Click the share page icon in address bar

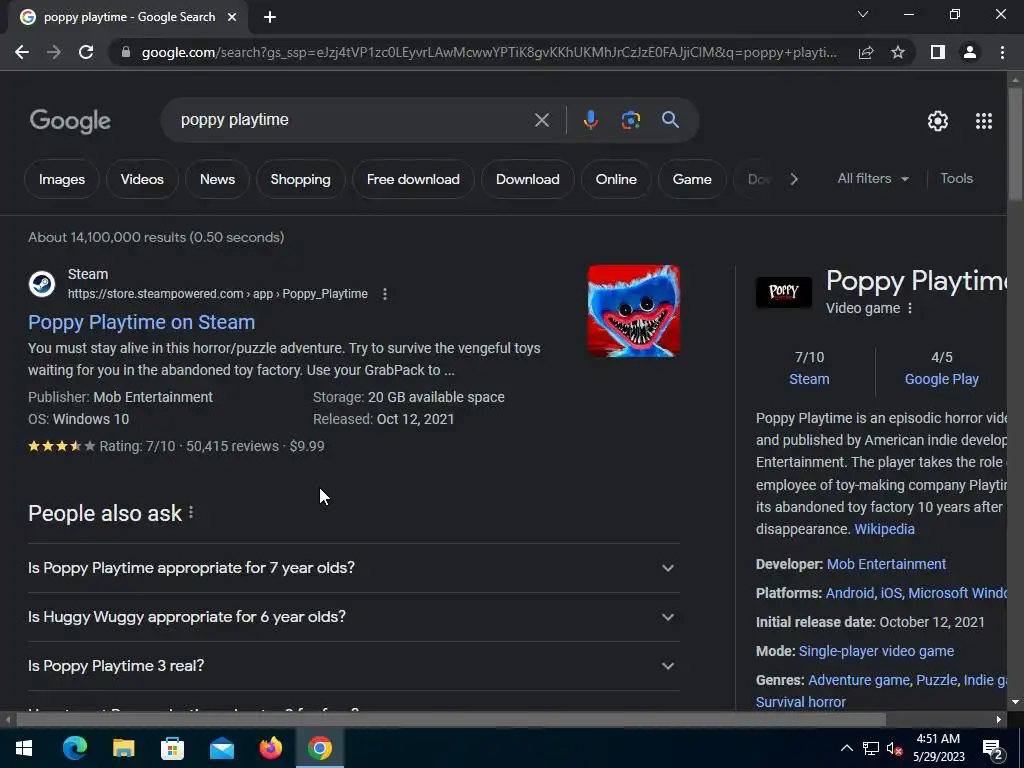pos(866,52)
